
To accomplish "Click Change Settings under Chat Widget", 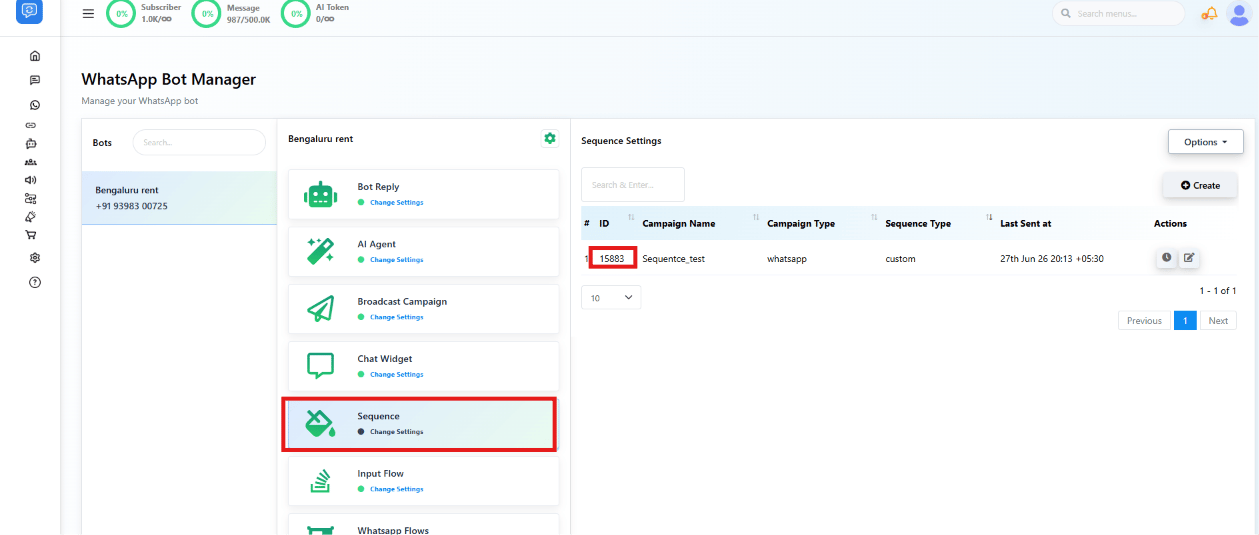I will (396, 374).
